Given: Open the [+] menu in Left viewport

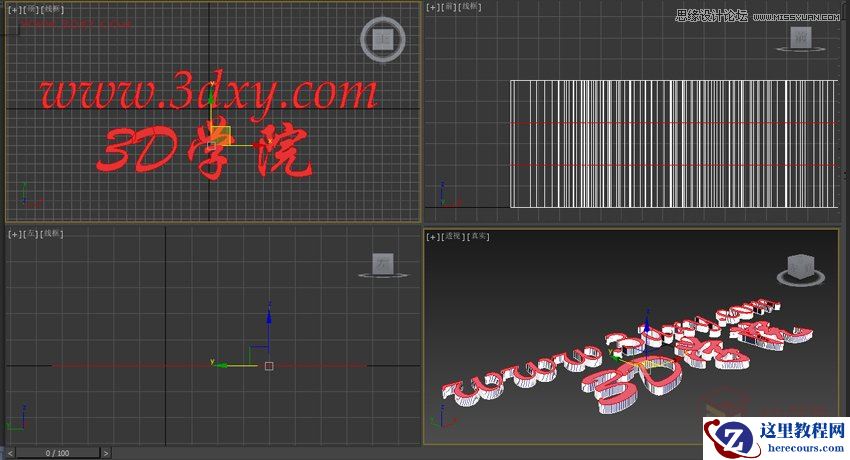Looking at the screenshot, I should (x=14, y=234).
